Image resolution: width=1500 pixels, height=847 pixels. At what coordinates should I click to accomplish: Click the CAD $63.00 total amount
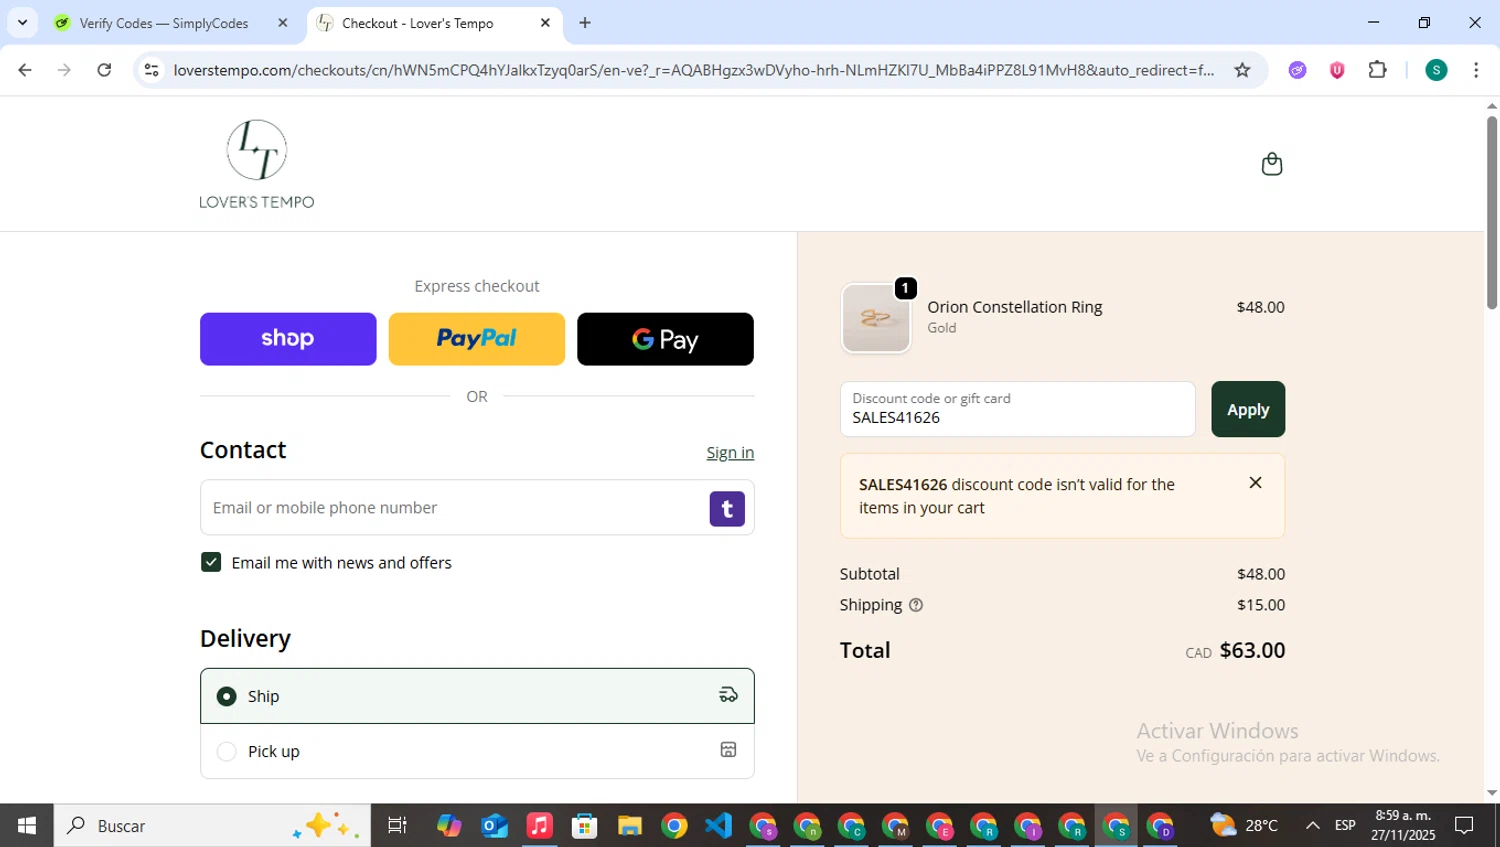[1235, 651]
